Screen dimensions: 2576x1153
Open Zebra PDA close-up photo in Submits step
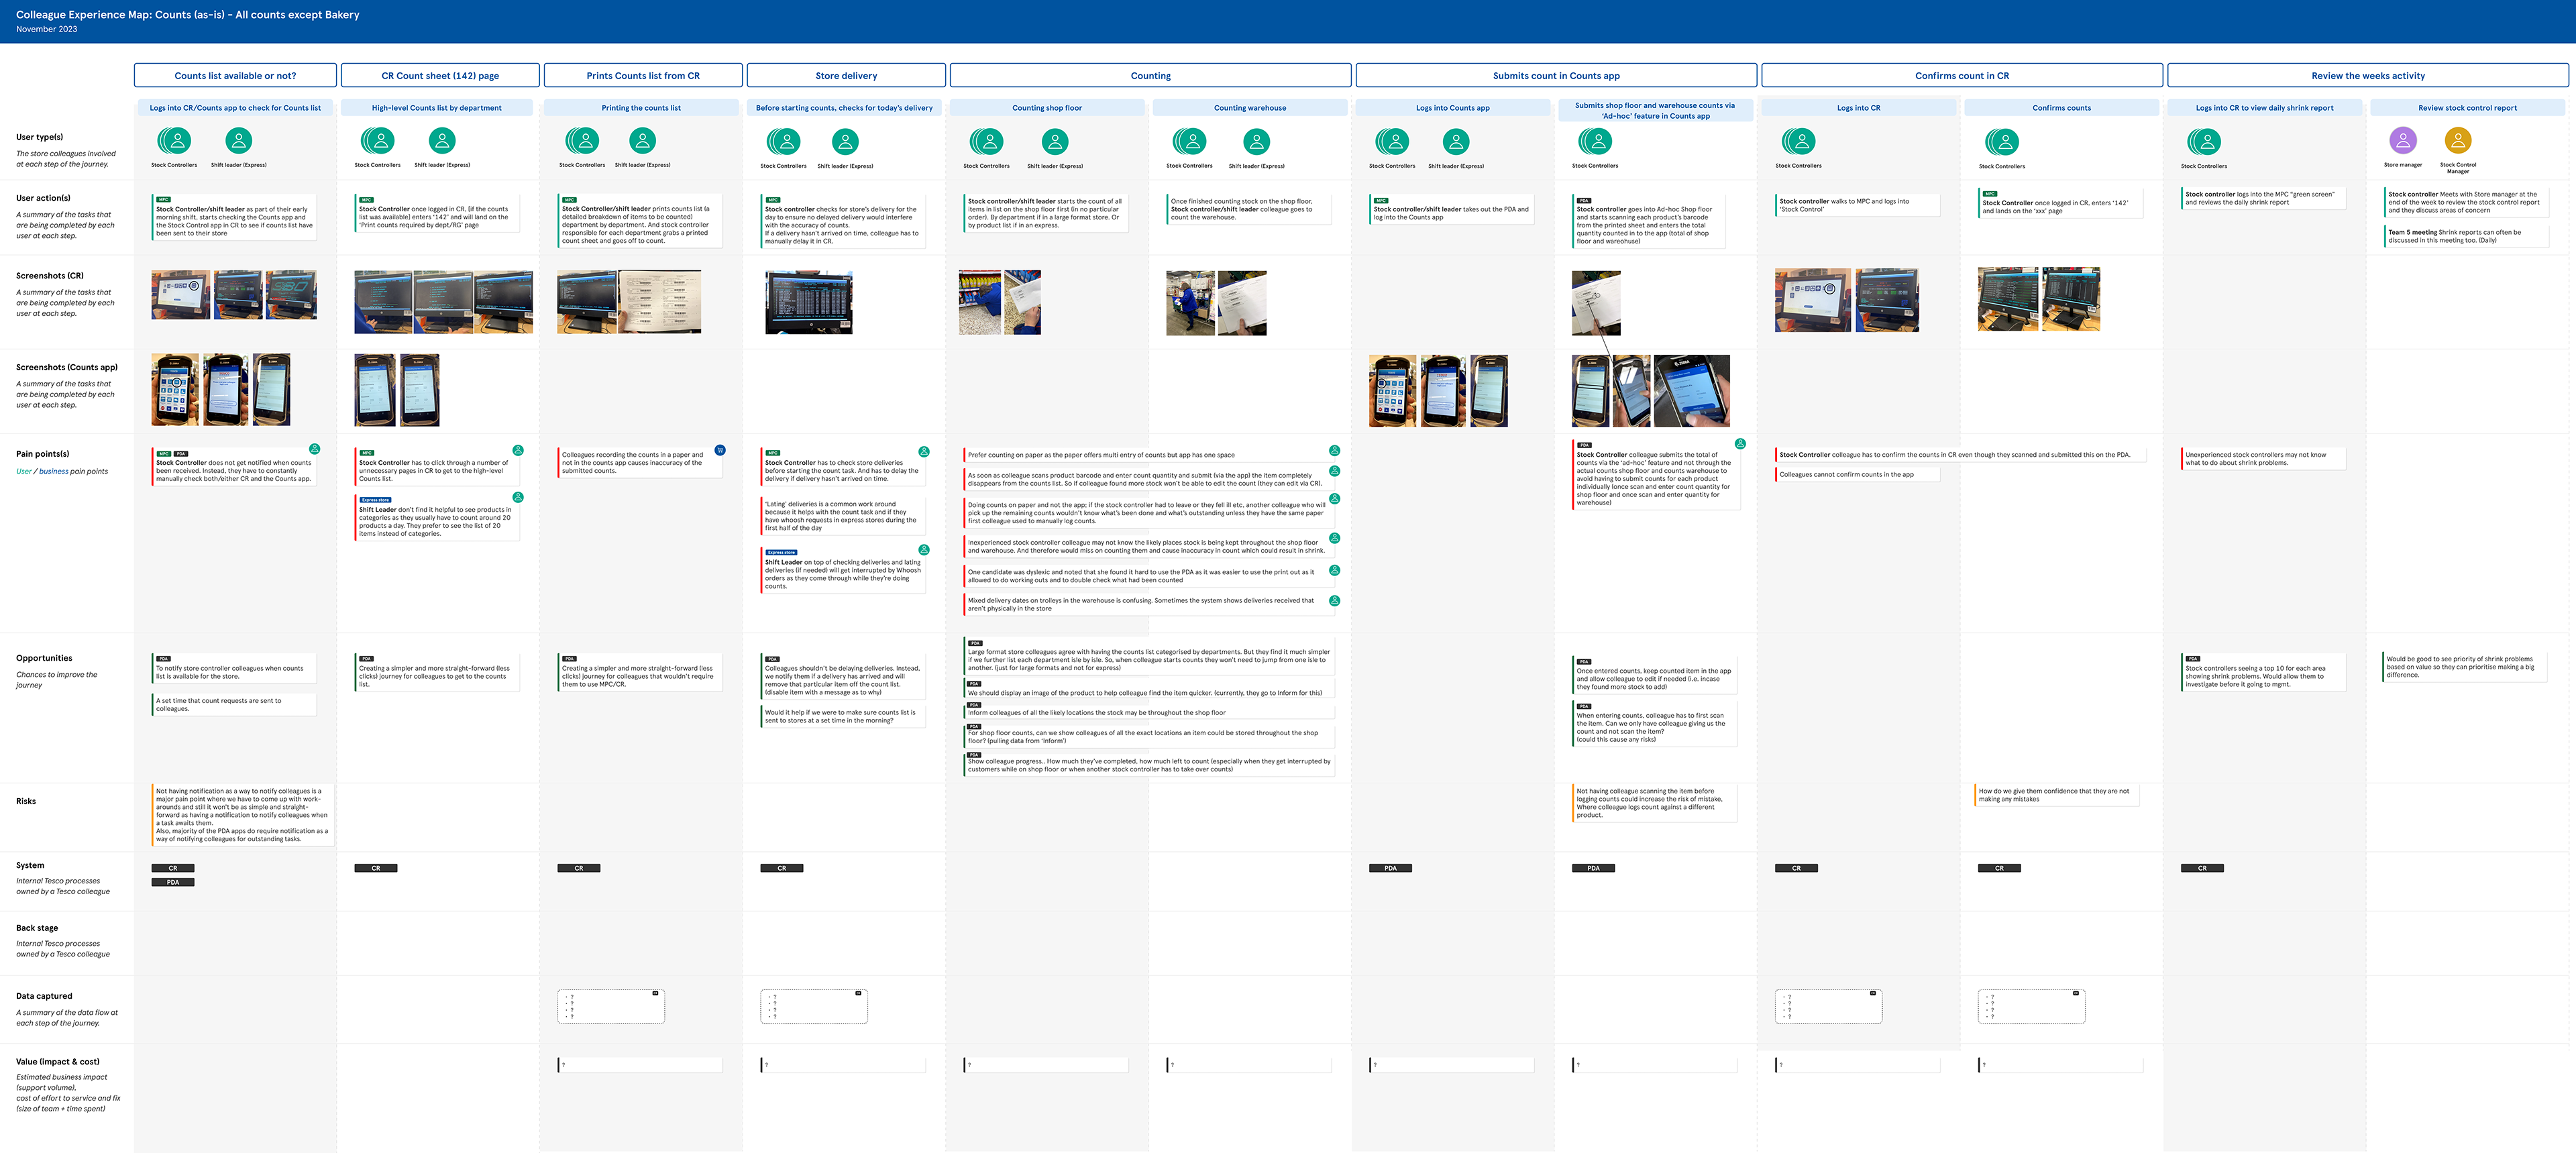(1691, 391)
